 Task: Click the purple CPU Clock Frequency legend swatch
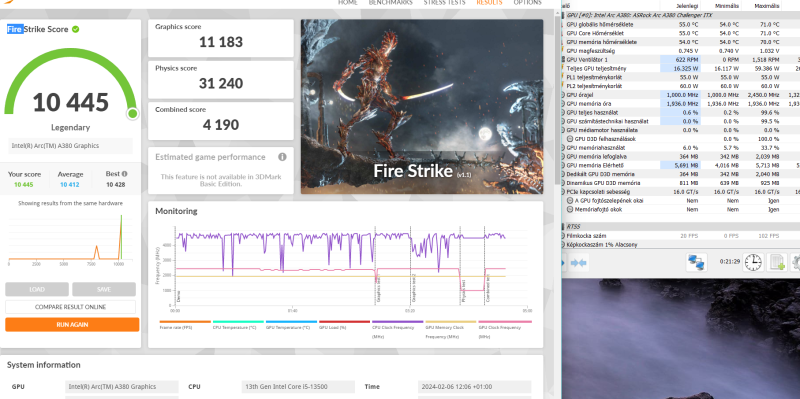[397, 322]
